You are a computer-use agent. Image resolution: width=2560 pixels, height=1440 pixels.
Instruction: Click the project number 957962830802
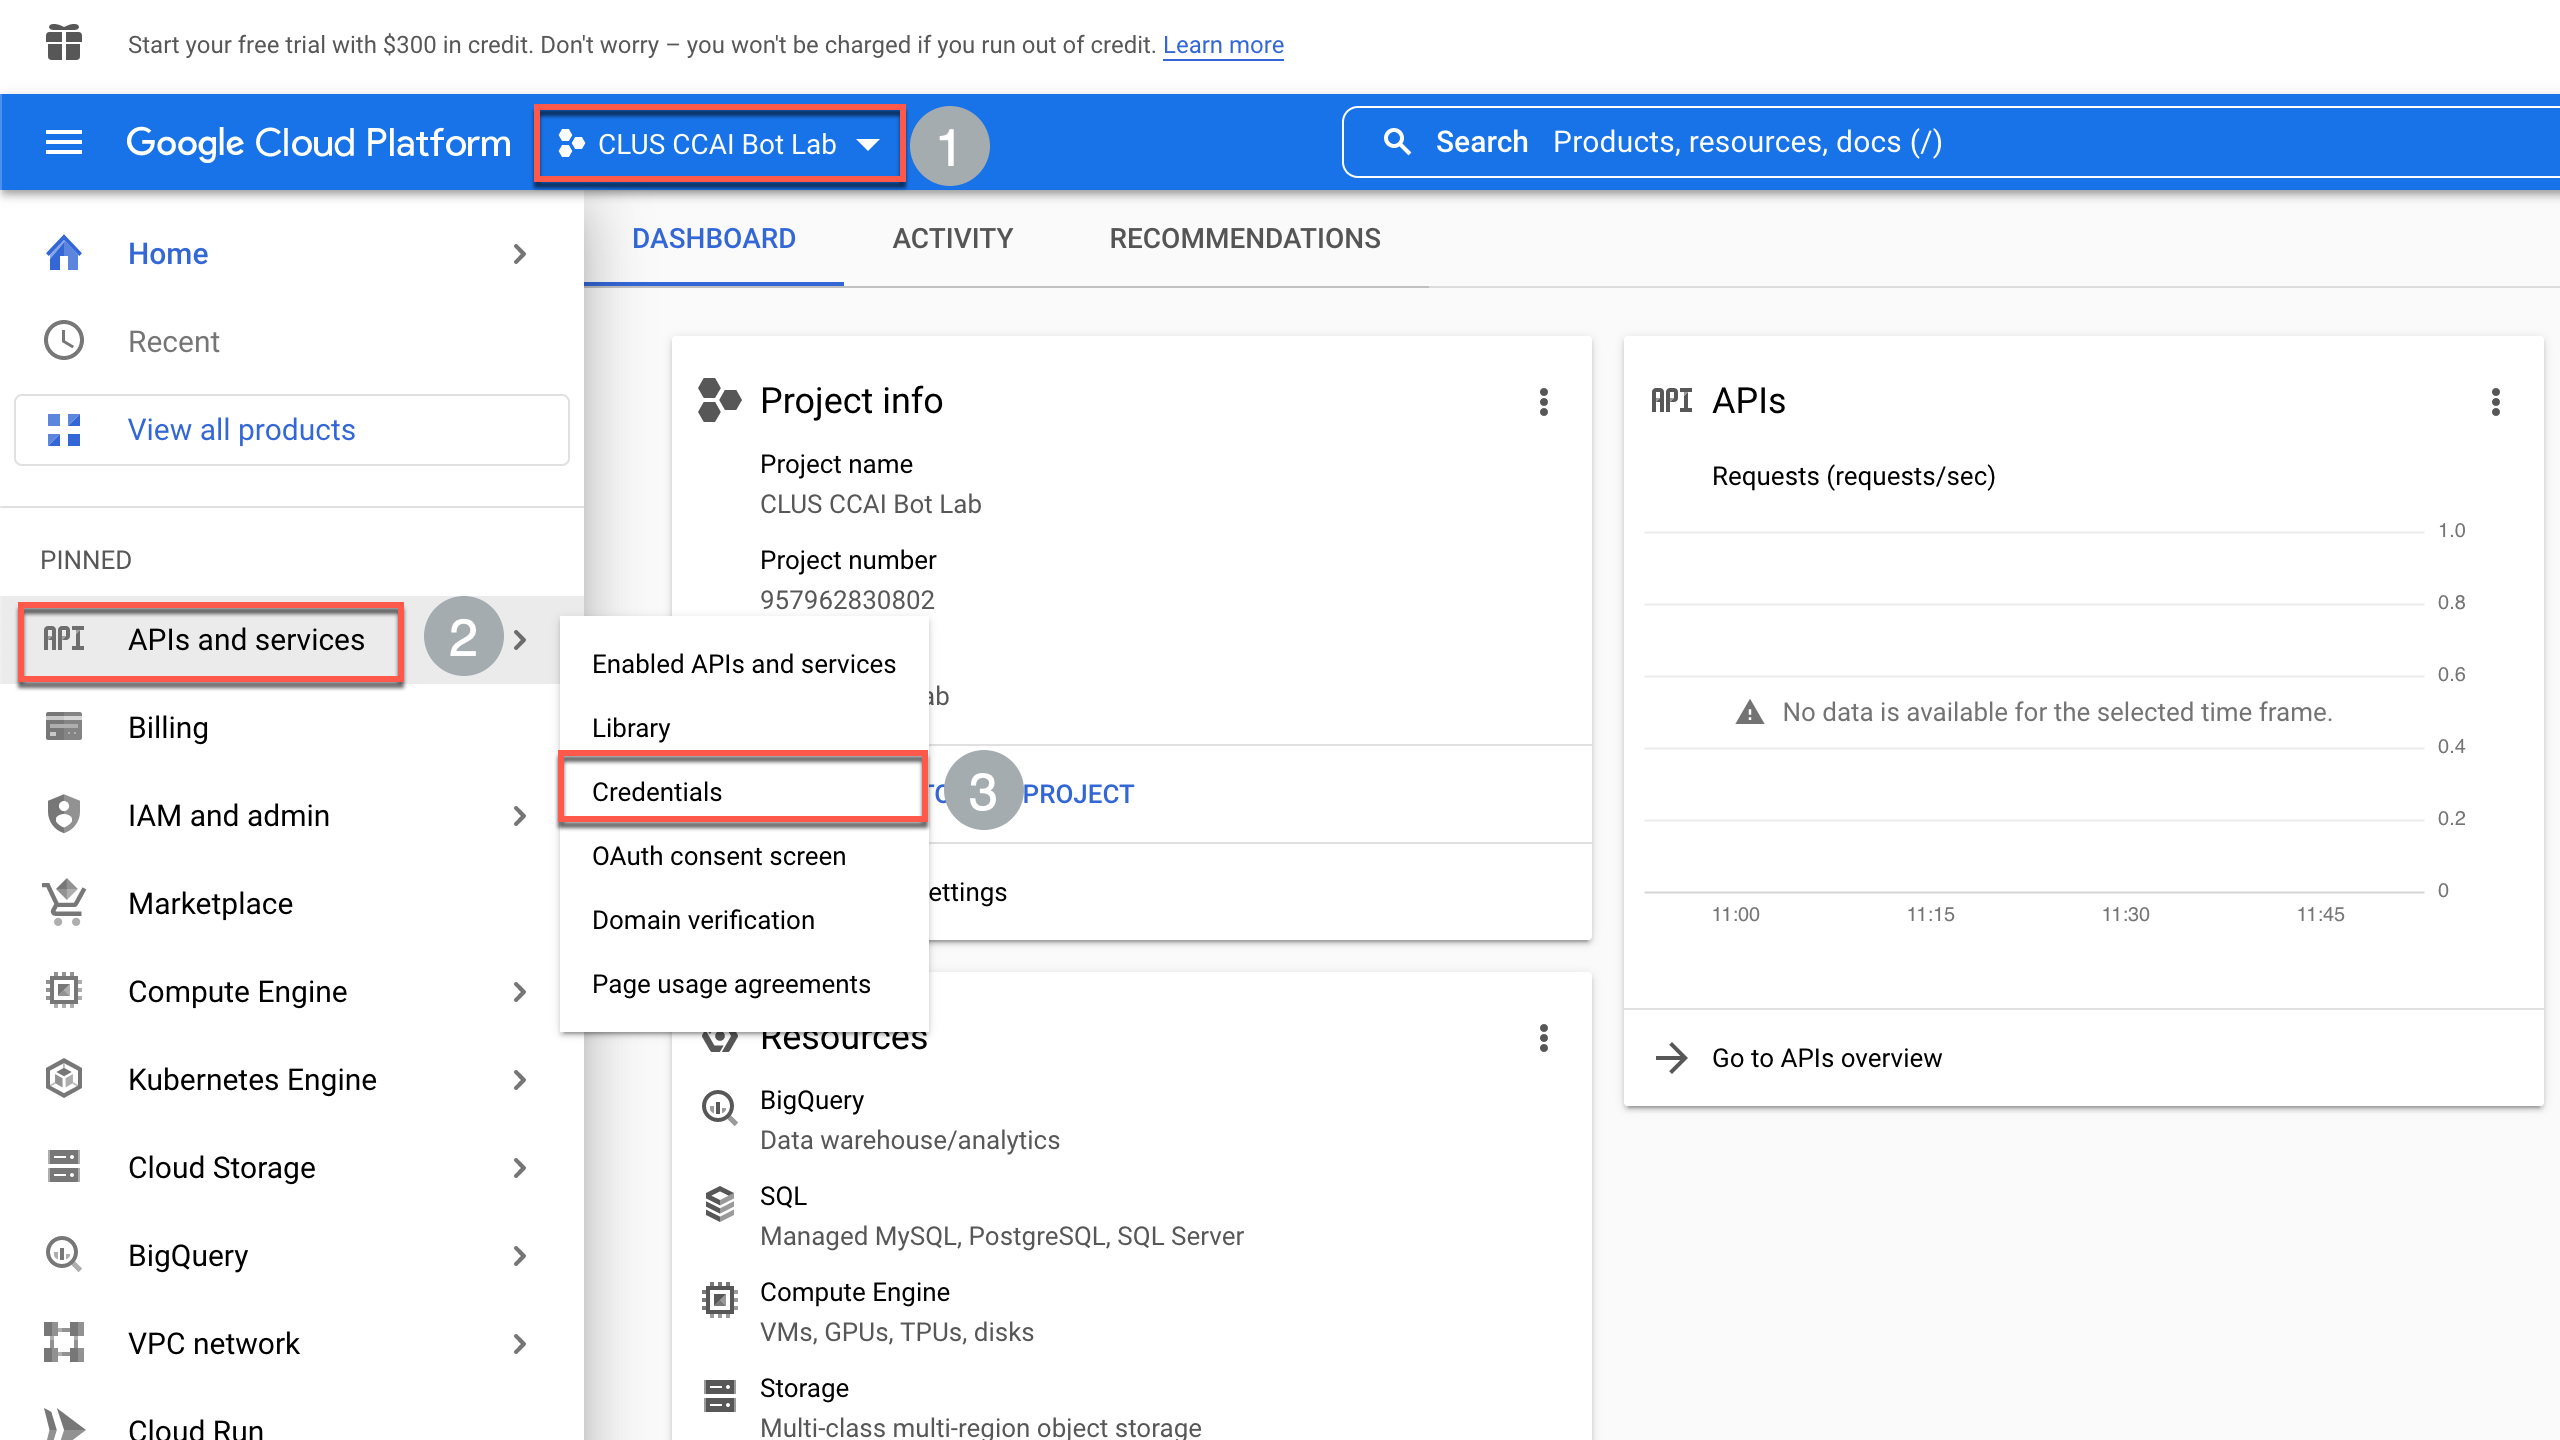847,600
